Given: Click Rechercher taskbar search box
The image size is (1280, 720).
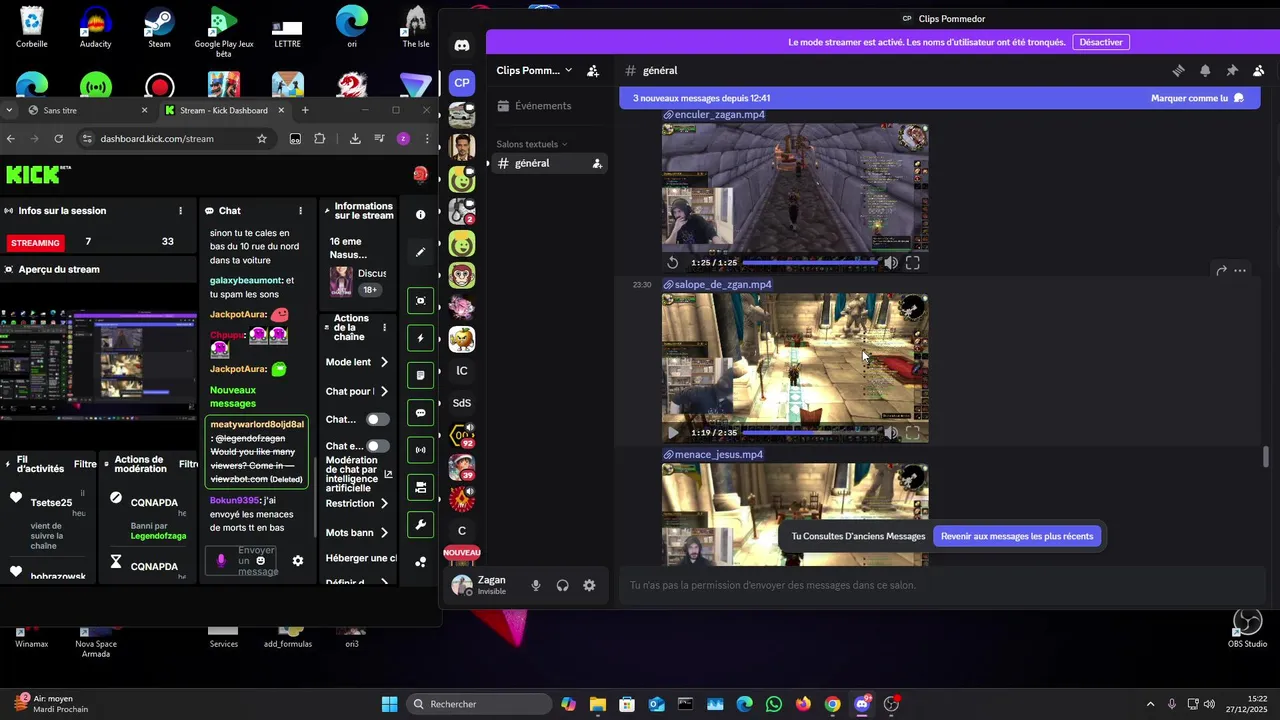Looking at the screenshot, I should tap(480, 704).
